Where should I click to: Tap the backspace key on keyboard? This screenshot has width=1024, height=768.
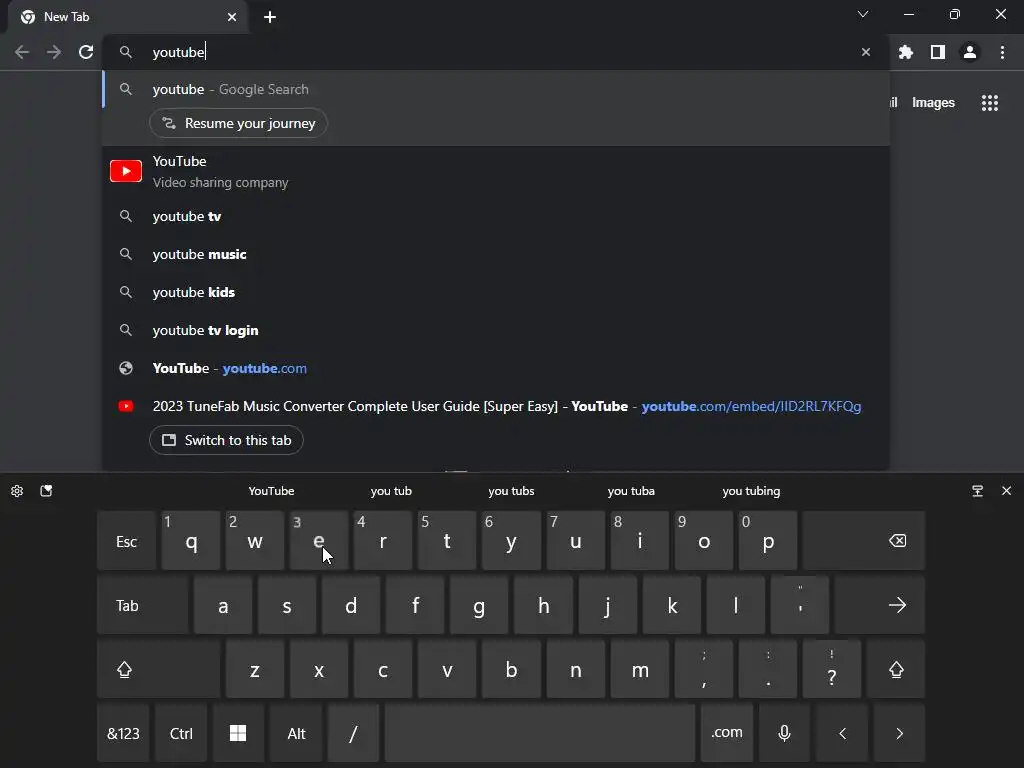[x=864, y=541]
